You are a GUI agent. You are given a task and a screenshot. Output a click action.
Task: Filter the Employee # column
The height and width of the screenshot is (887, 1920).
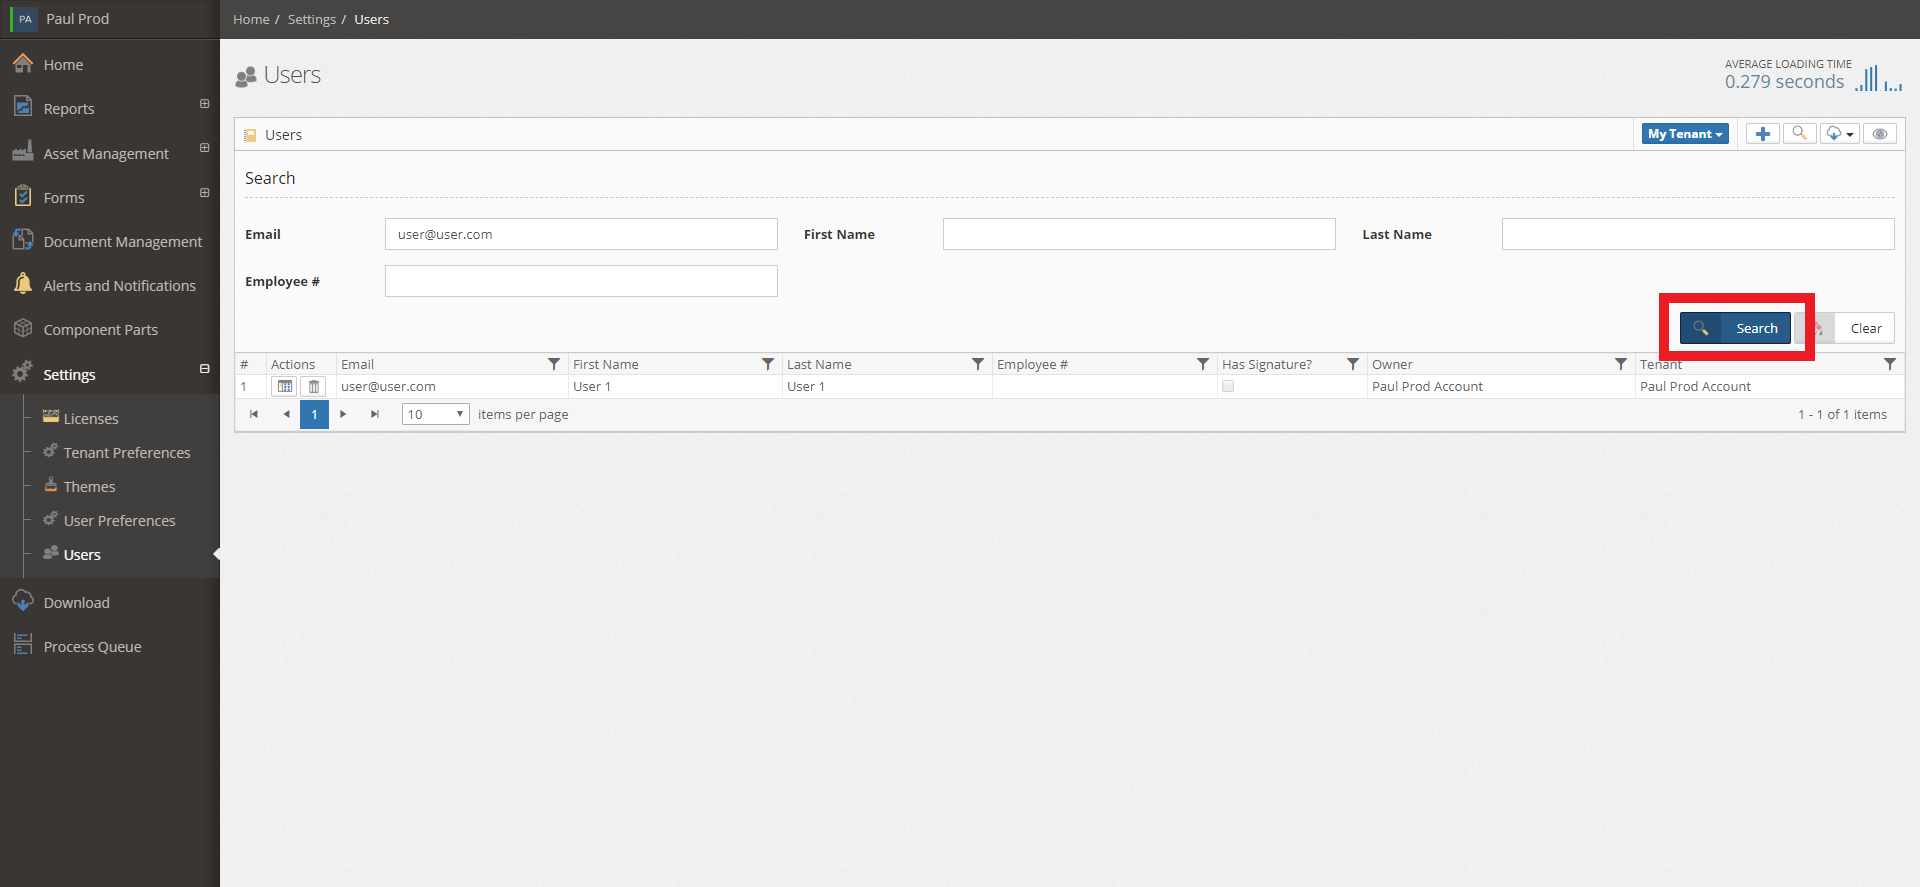[x=1203, y=364]
